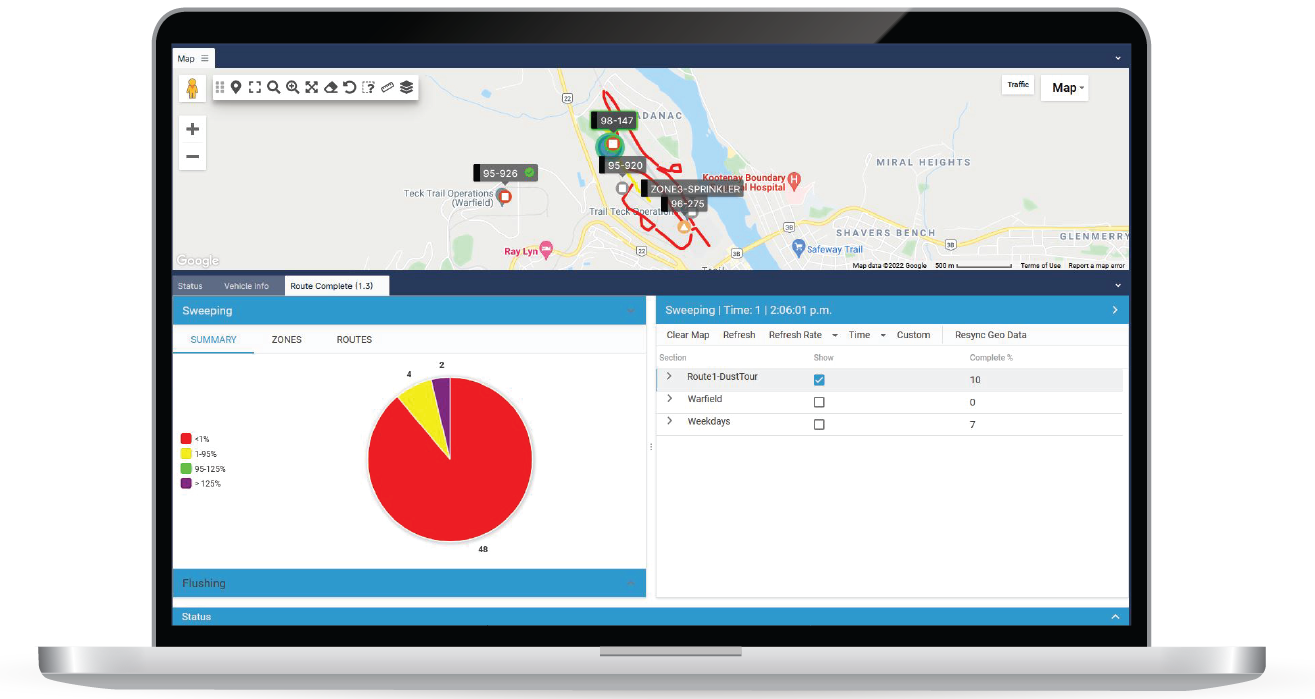Click the yellow 1-95% legend swatch
Viewport: 1315px width, 699px height.
click(186, 454)
